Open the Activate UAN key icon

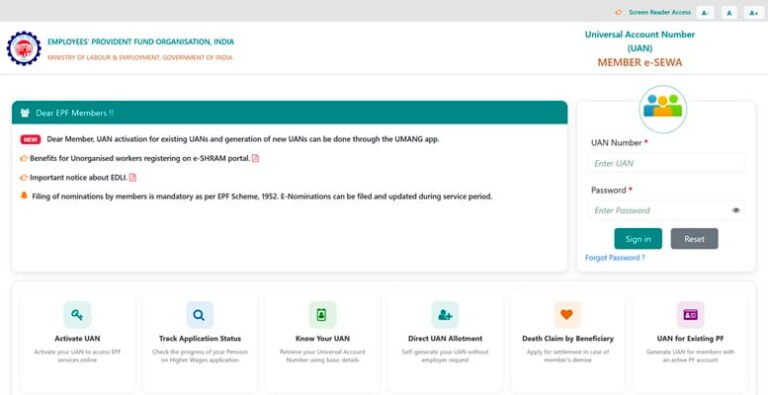point(77,315)
